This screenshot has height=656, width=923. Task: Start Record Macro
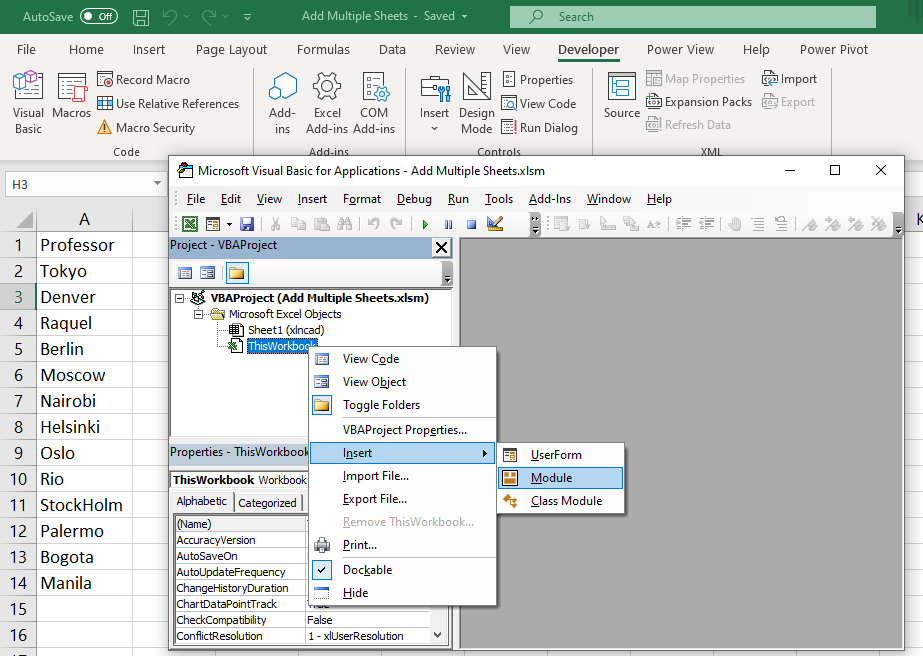[x=144, y=79]
